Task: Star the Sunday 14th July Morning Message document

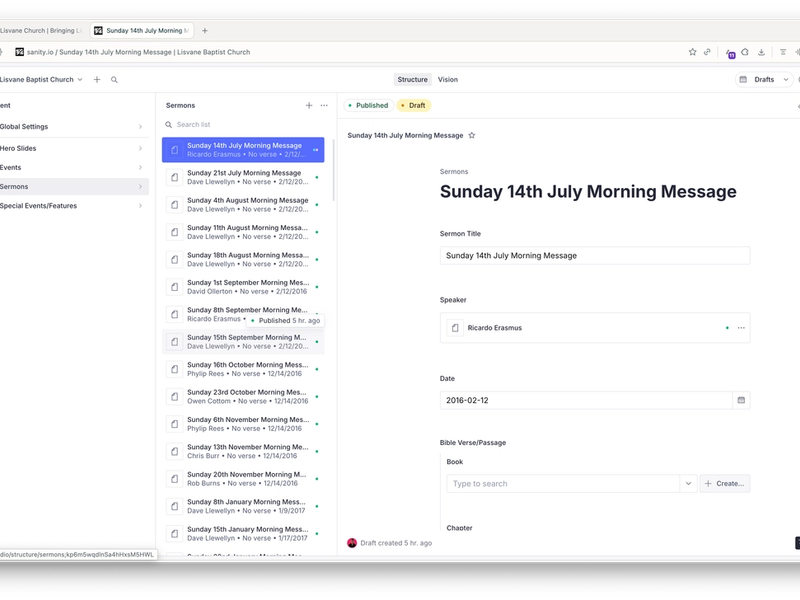Action: click(472, 135)
